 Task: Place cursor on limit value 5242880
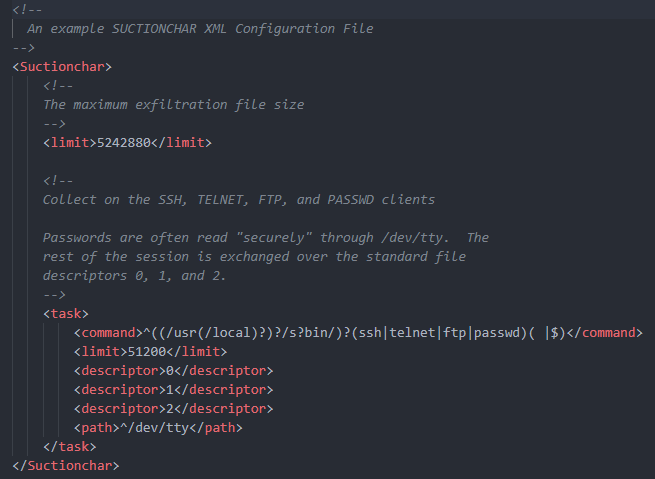coord(124,143)
